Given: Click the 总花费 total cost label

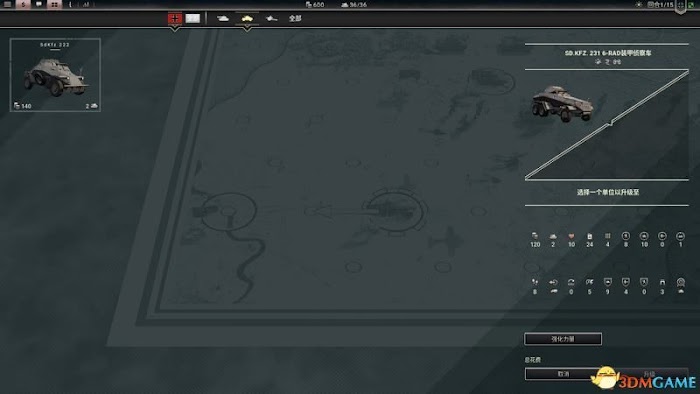Looking at the screenshot, I should pos(533,360).
